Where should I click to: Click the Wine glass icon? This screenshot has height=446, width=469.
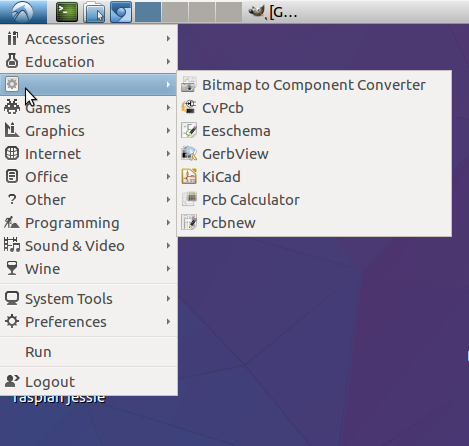tap(12, 268)
